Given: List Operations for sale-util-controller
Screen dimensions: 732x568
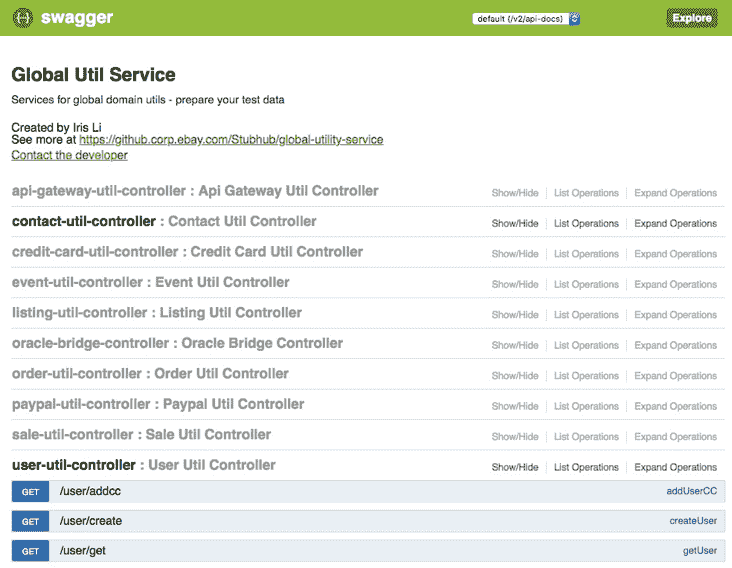Looking at the screenshot, I should coord(586,437).
